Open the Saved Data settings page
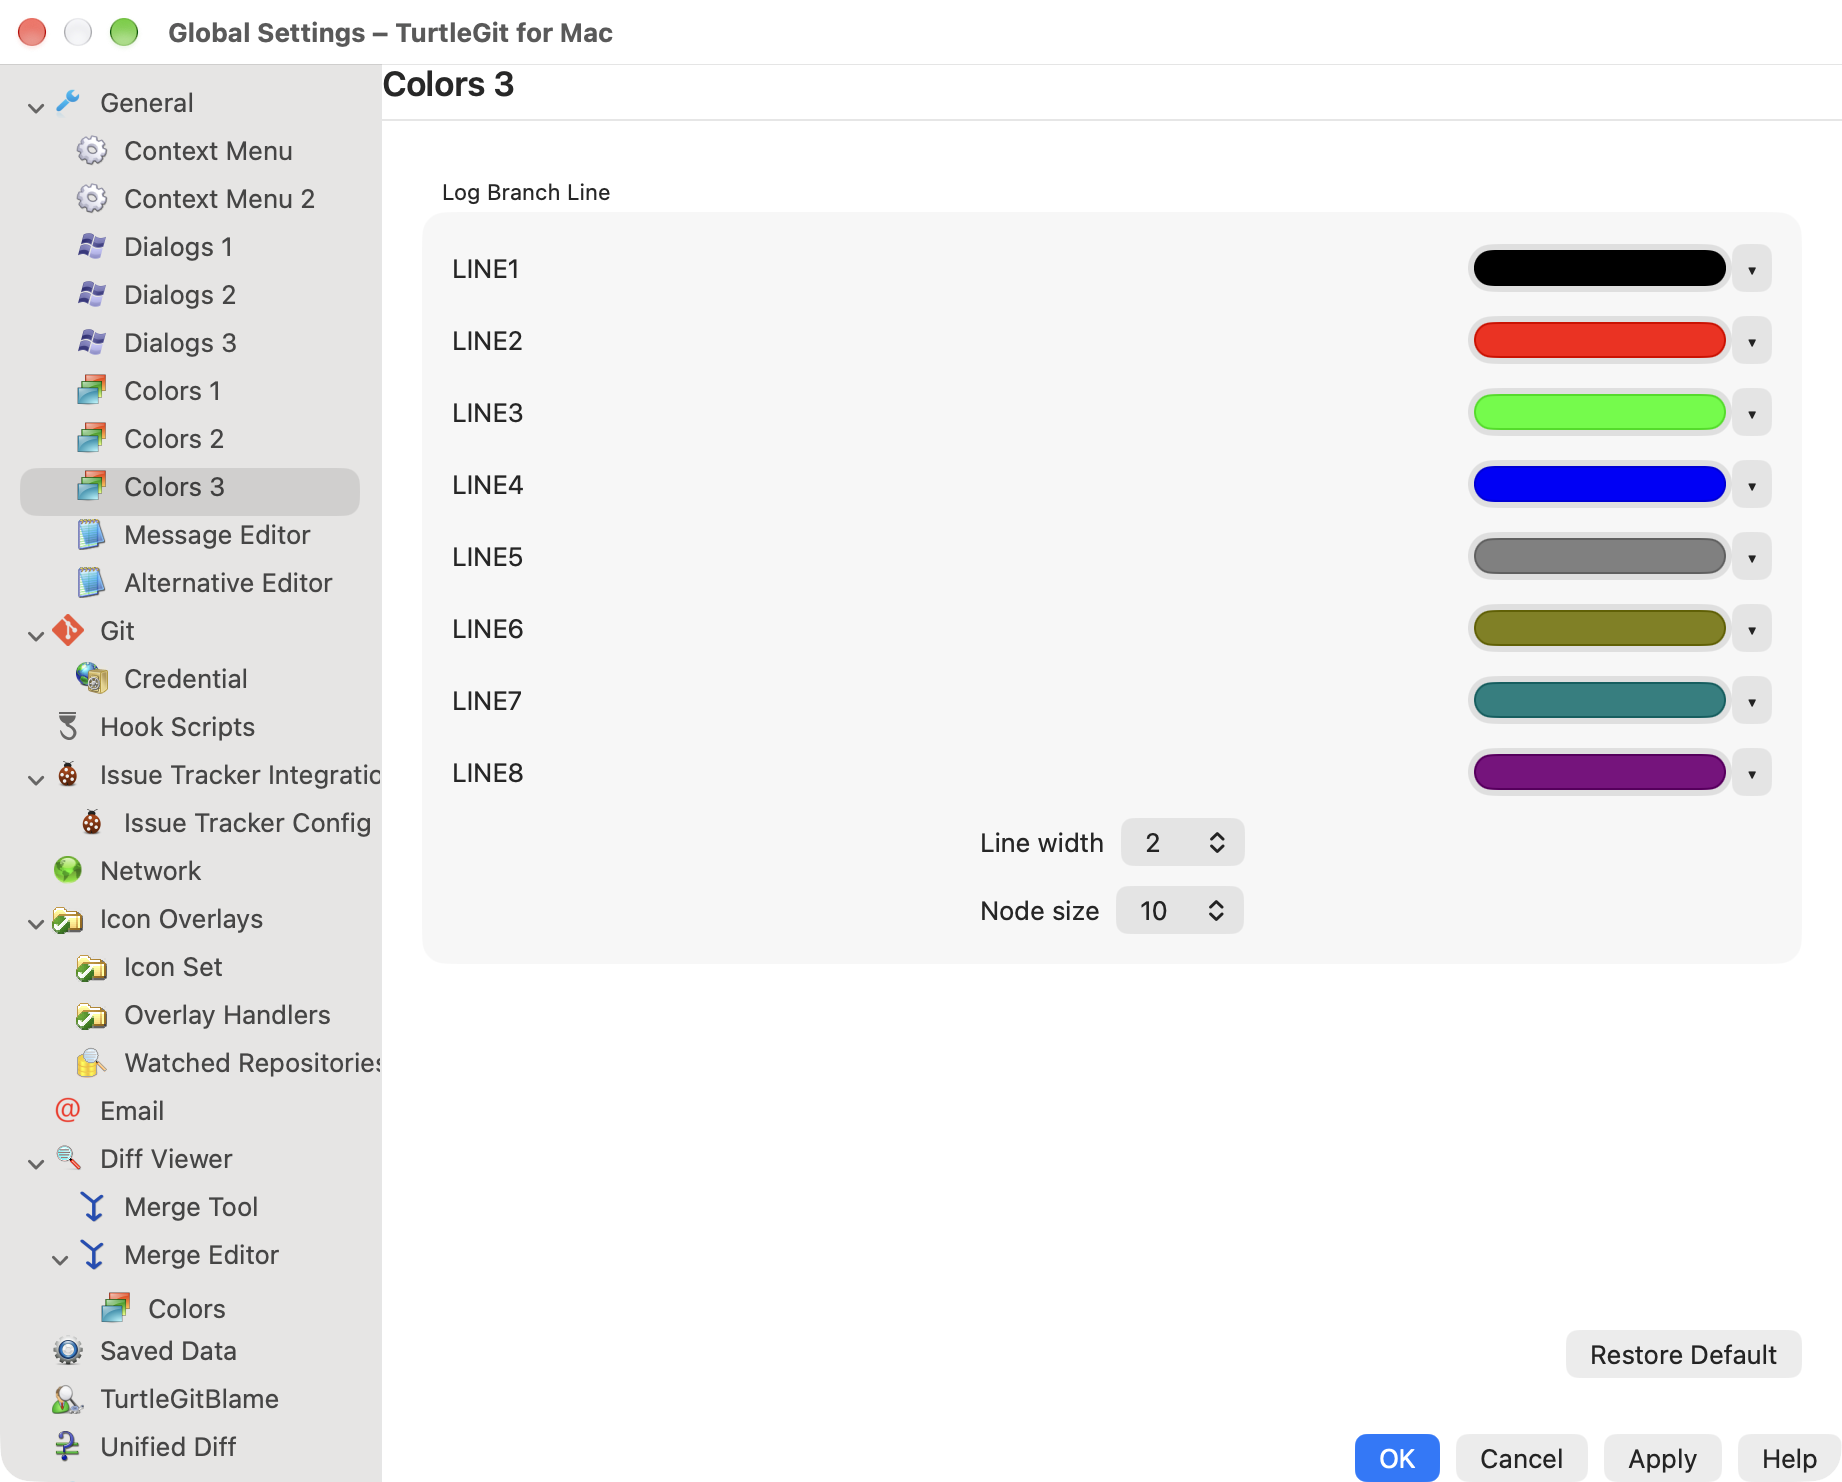Viewport: 1842px width, 1482px height. click(168, 1351)
